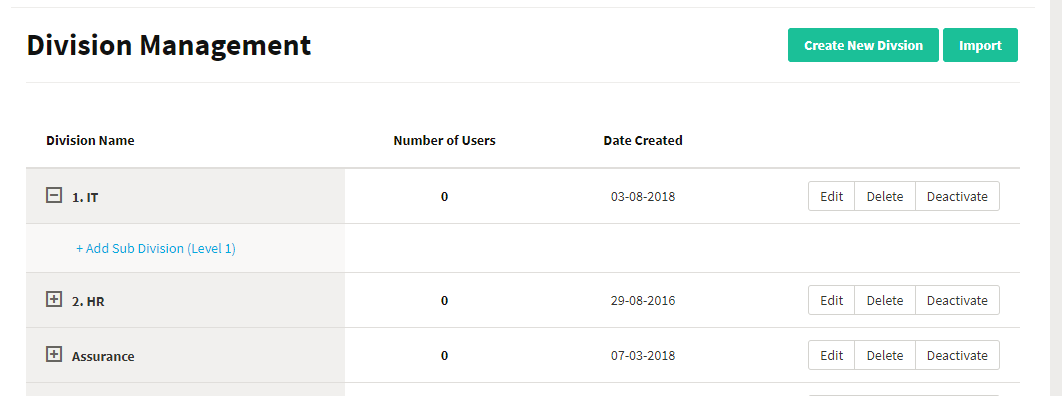
Task: Select the 2. HR division name
Action: [x=88, y=301]
